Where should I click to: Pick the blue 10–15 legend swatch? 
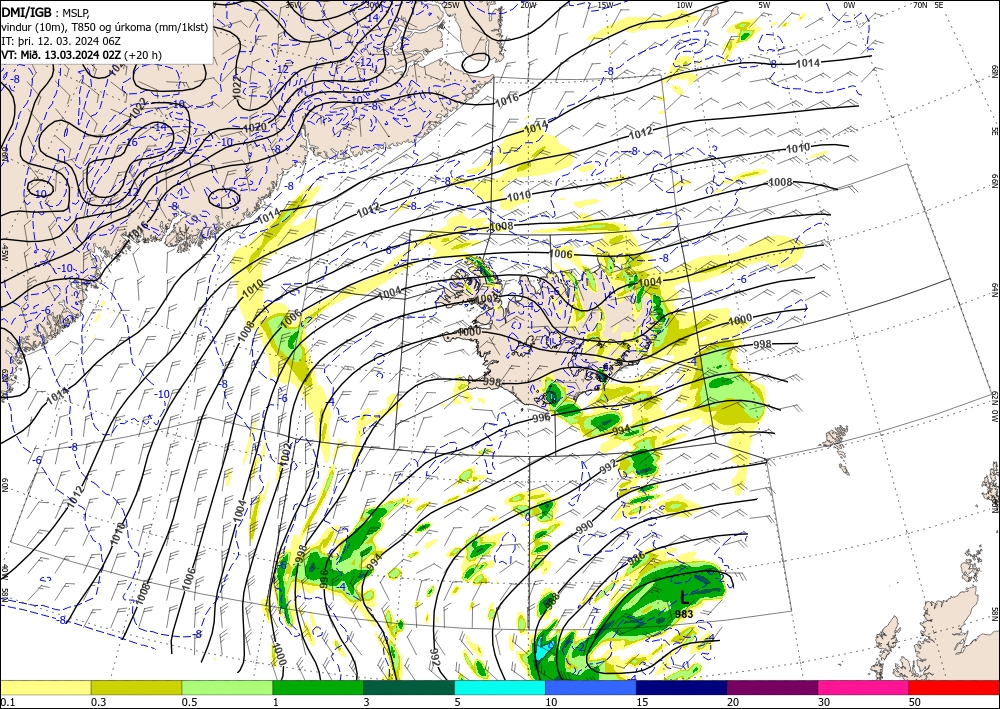click(x=591, y=687)
